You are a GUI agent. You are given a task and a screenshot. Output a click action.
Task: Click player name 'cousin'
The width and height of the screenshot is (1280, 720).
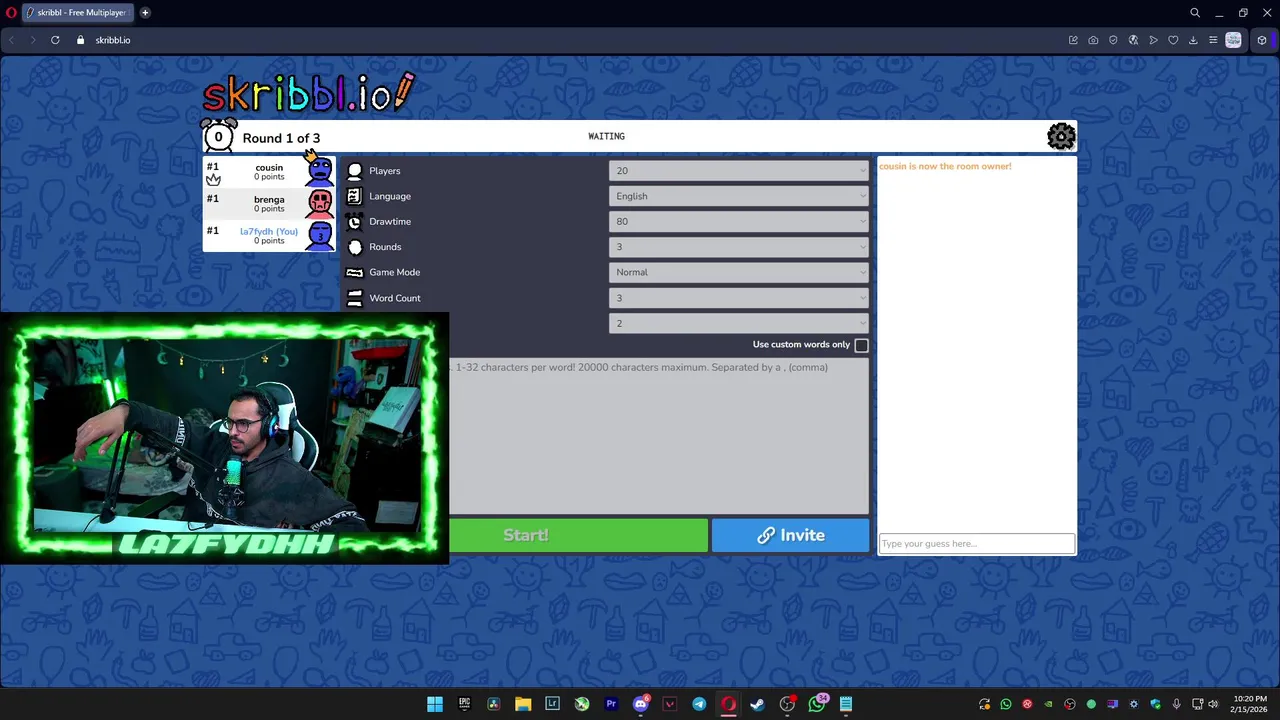pos(269,167)
